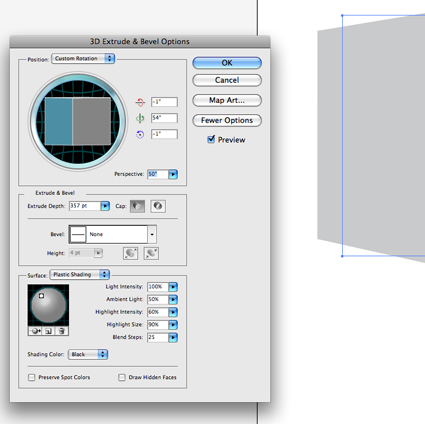Open Map Art dialog

227,100
